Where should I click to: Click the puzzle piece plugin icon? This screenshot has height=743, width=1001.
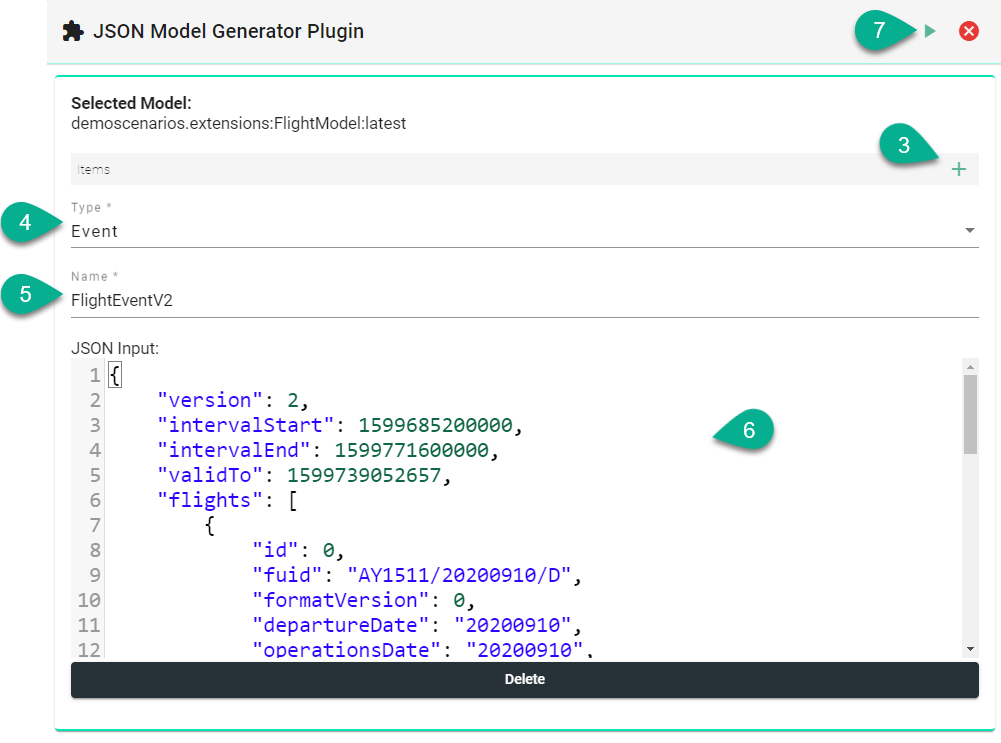click(72, 31)
